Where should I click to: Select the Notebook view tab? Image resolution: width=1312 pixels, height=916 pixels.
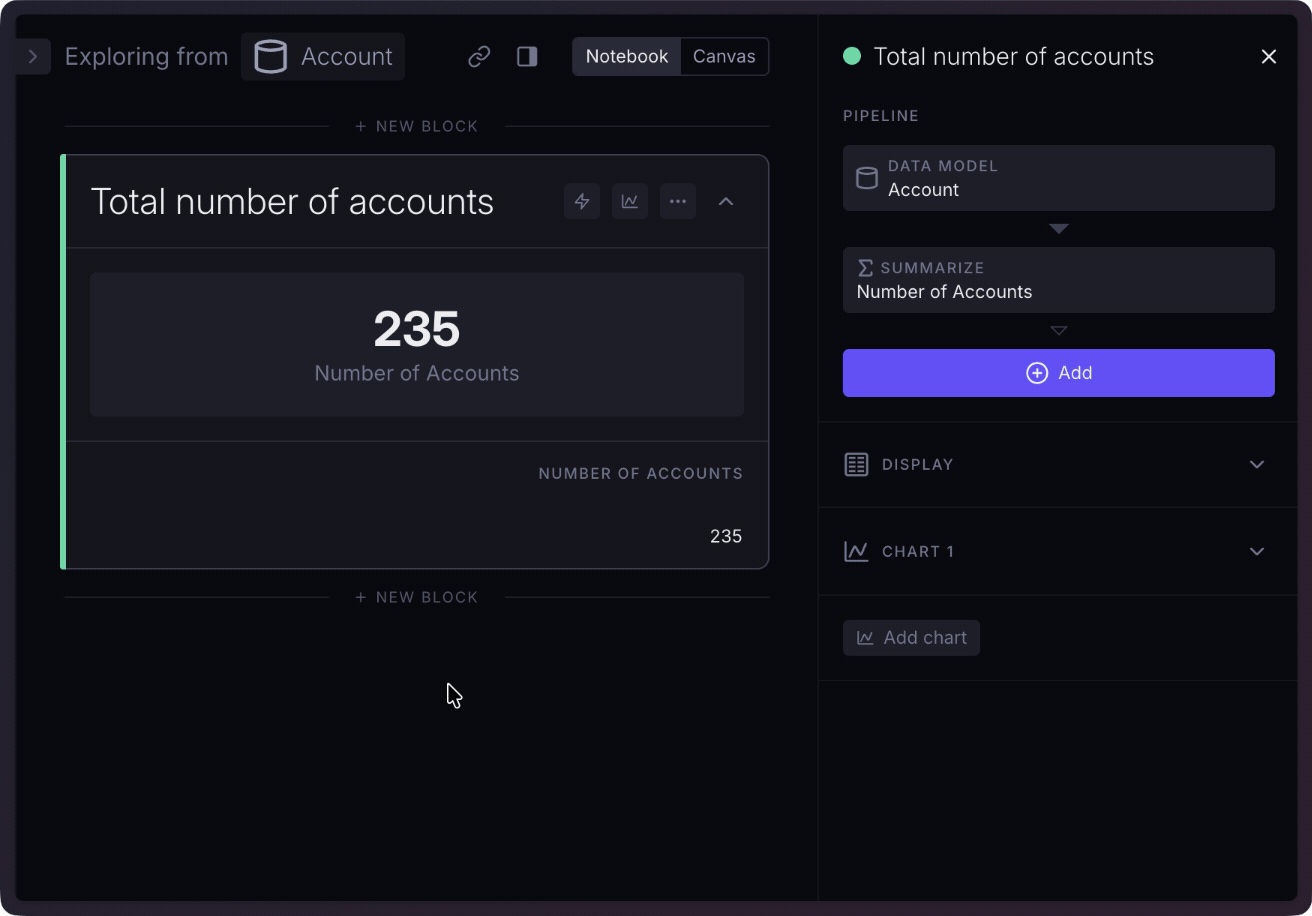(627, 57)
